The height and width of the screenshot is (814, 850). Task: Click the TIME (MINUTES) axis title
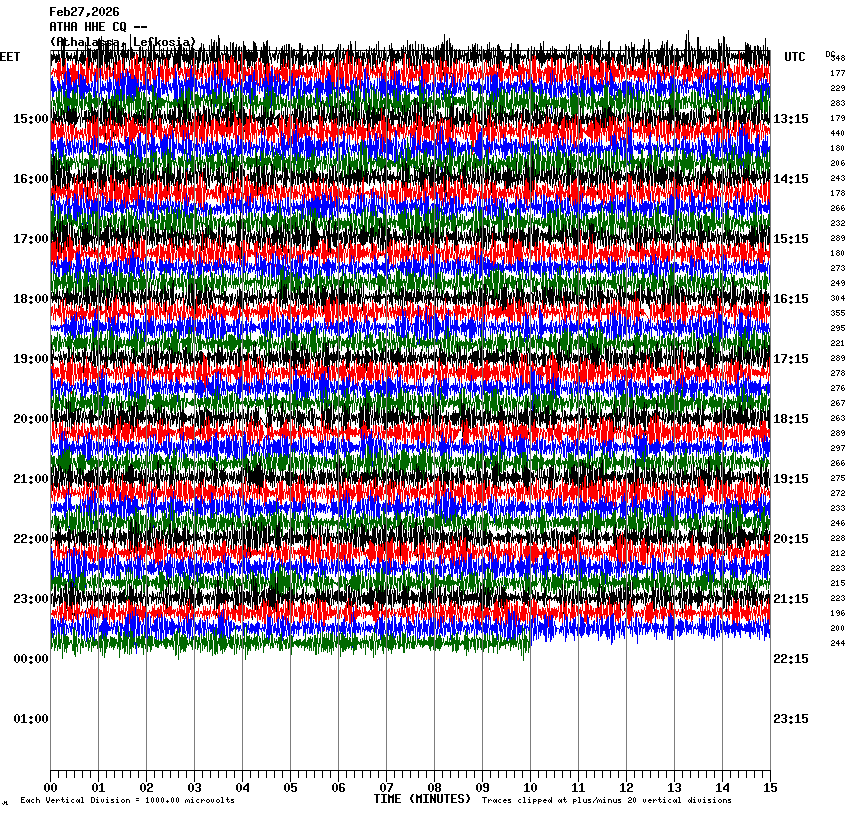pos(422,799)
